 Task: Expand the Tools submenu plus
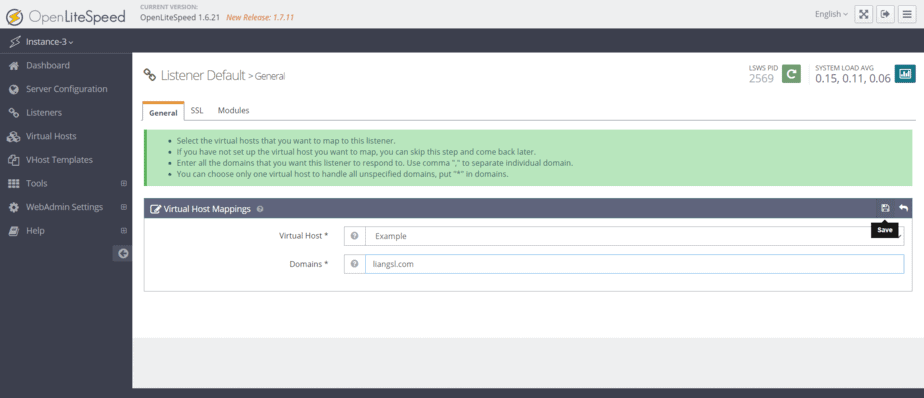point(124,183)
